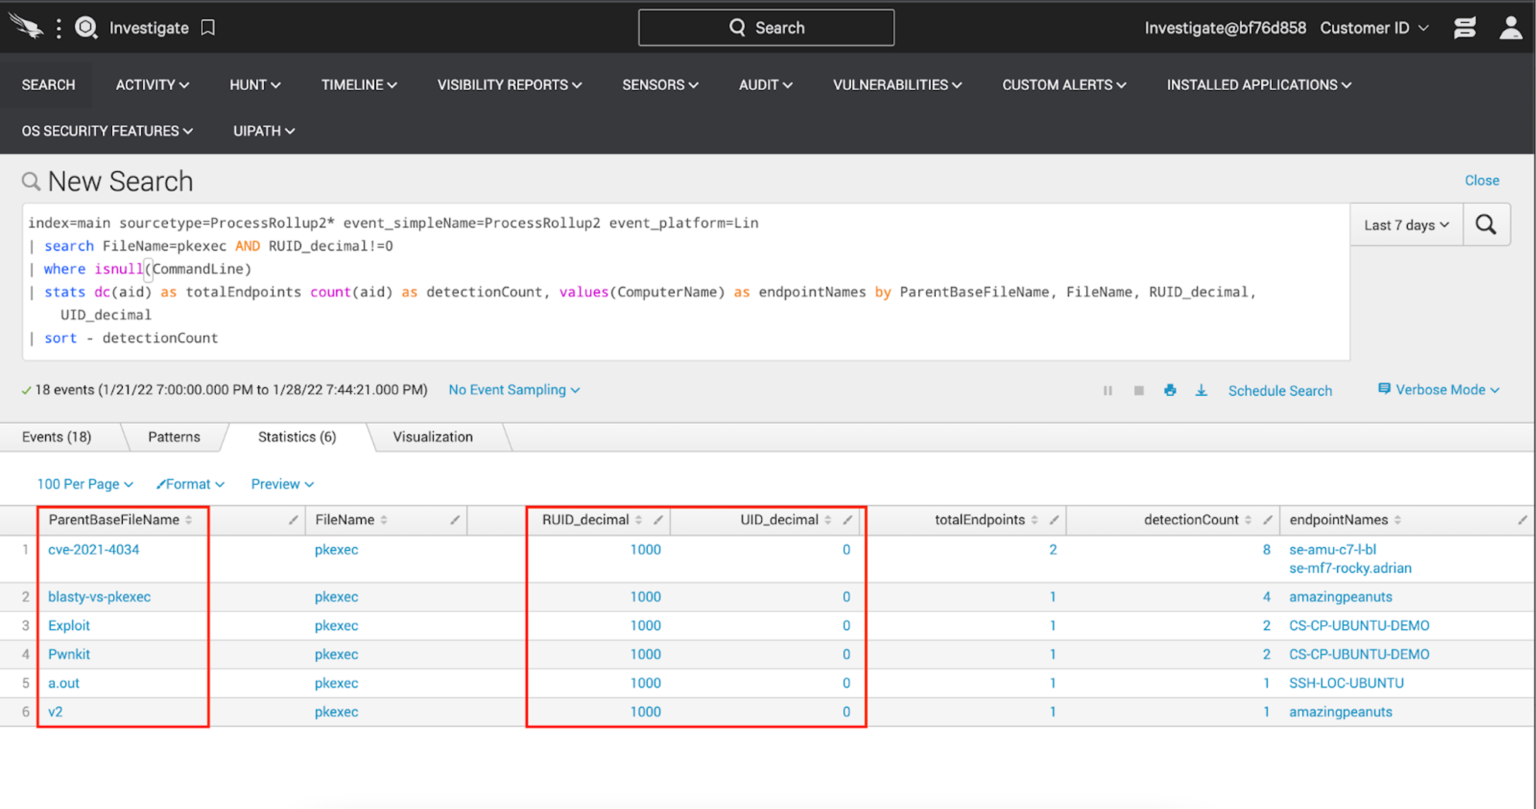
Task: Stop the search job
Action: click(x=1138, y=390)
